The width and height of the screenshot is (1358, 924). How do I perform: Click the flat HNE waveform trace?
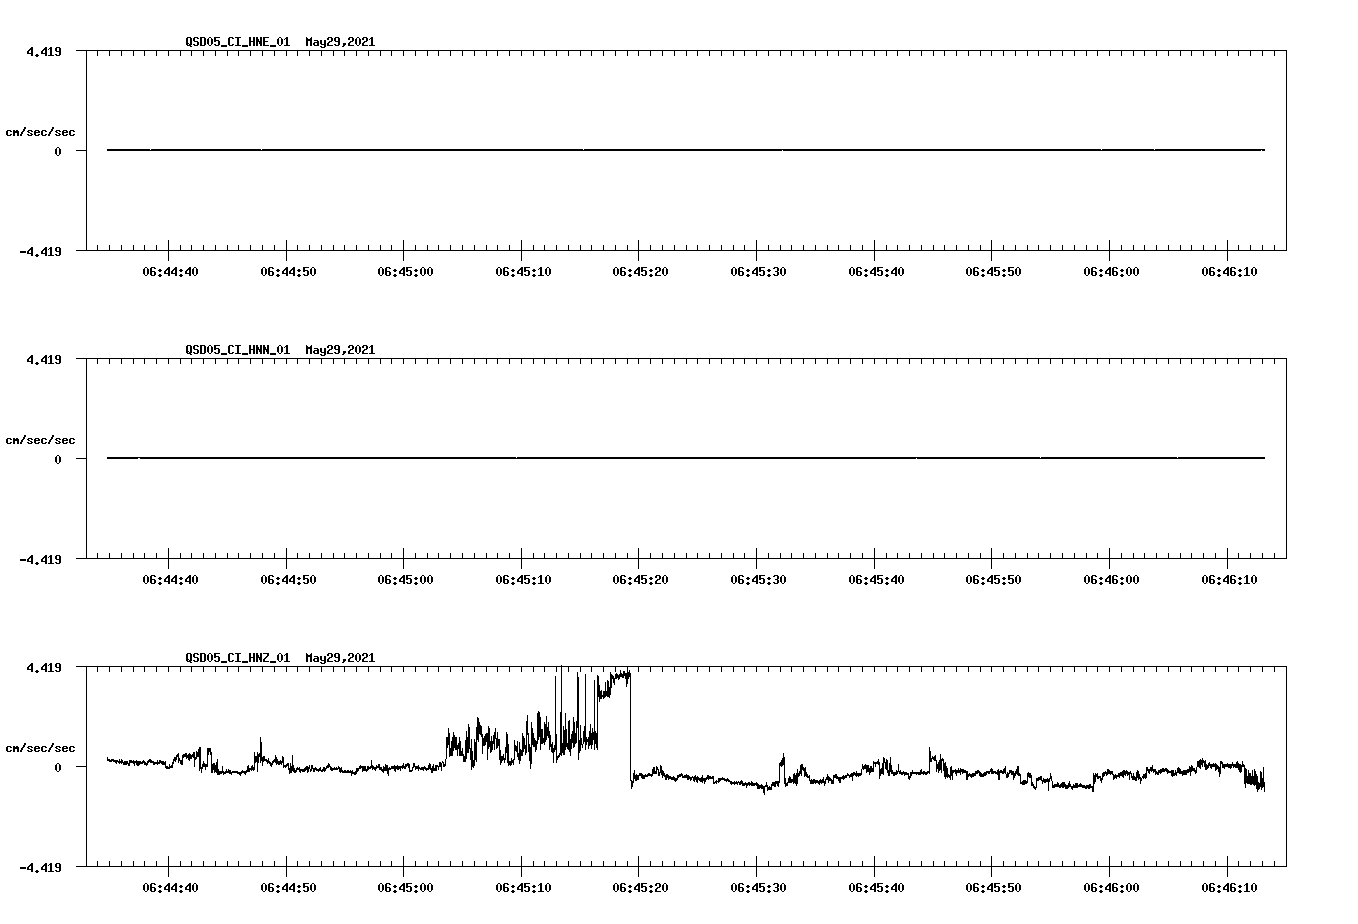pos(600,148)
